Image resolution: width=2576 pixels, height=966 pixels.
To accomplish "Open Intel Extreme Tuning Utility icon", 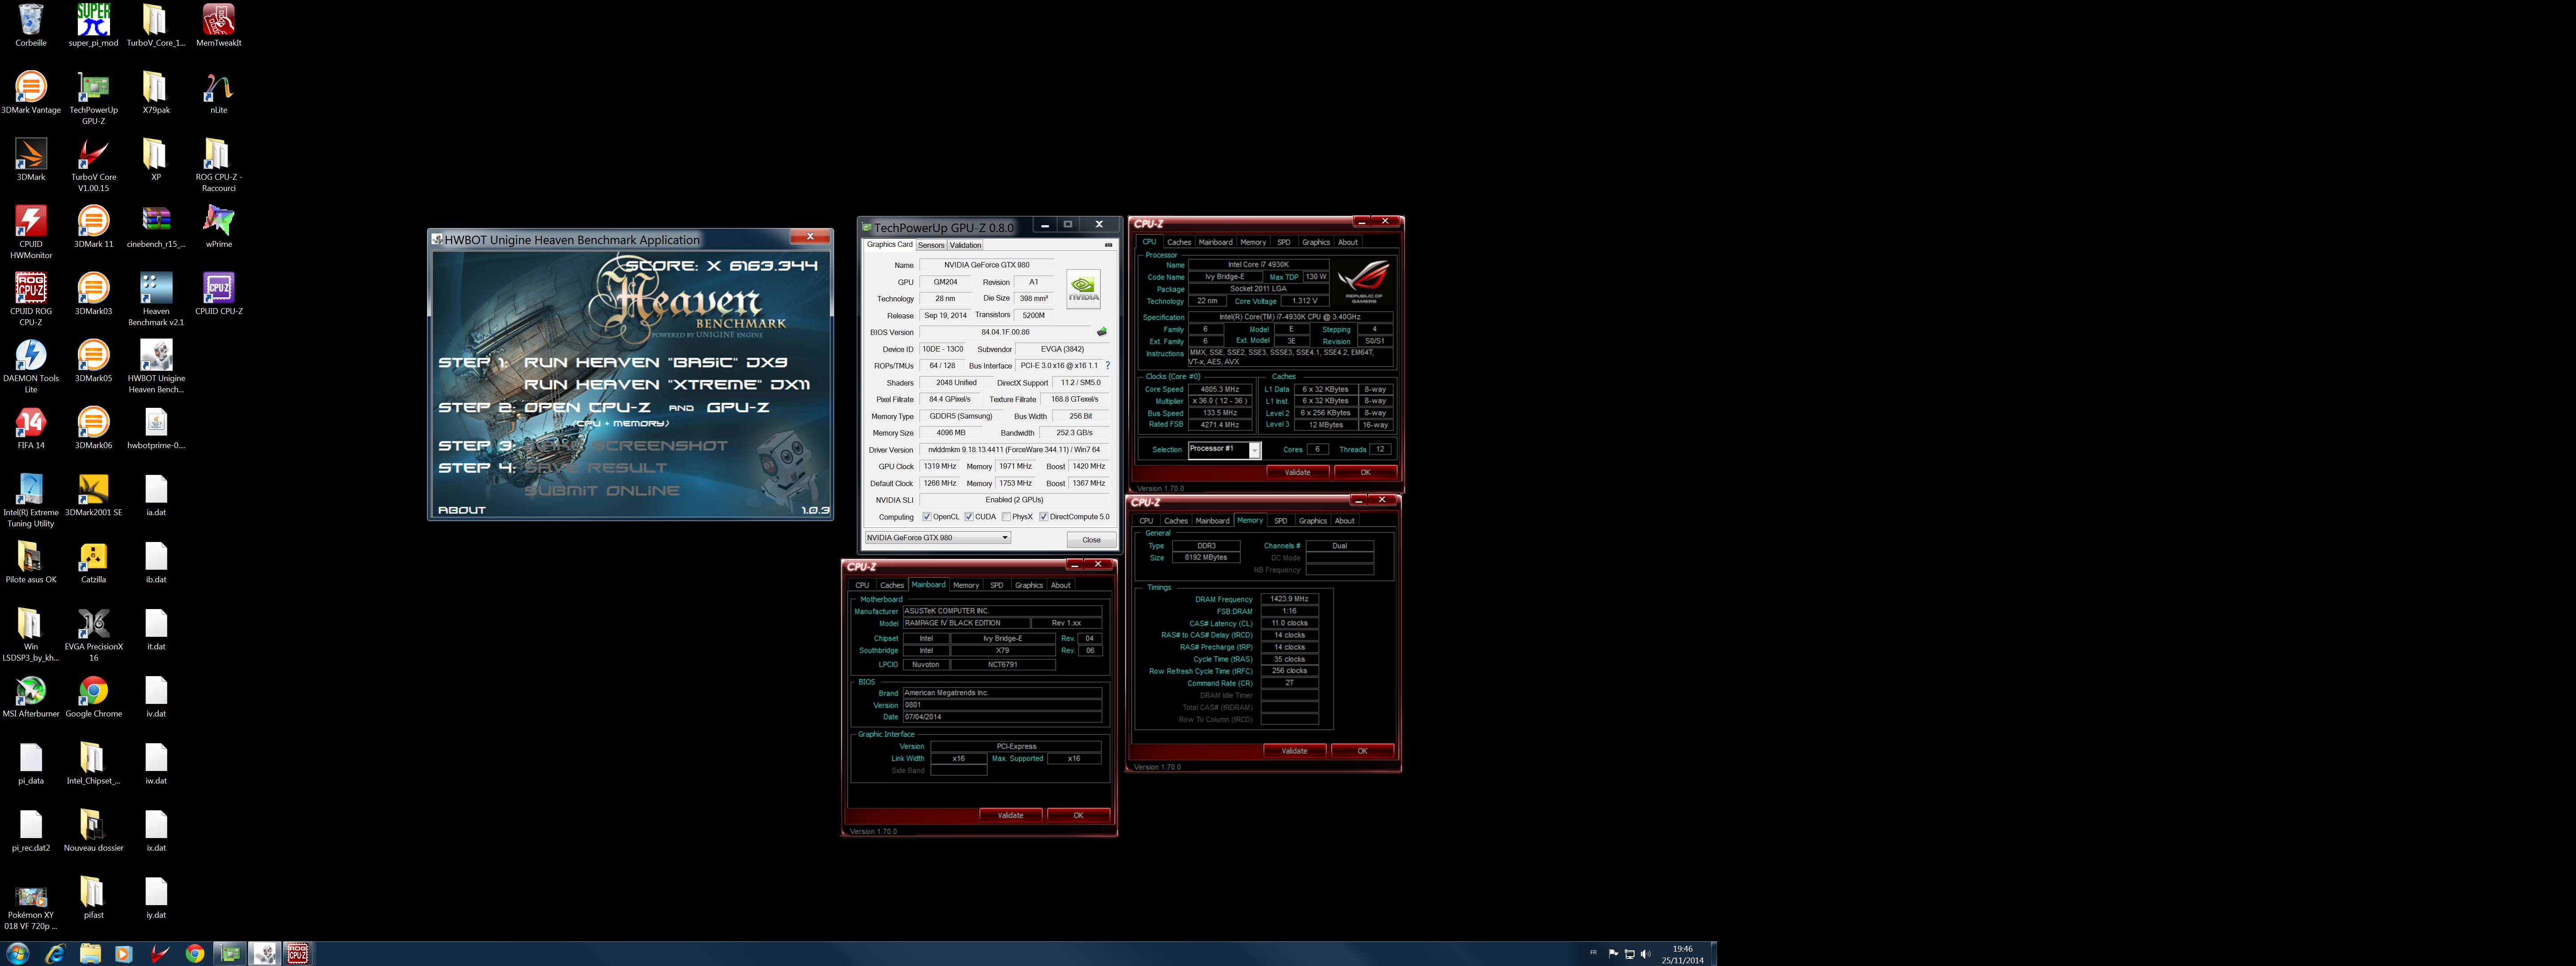I will pos(31,499).
